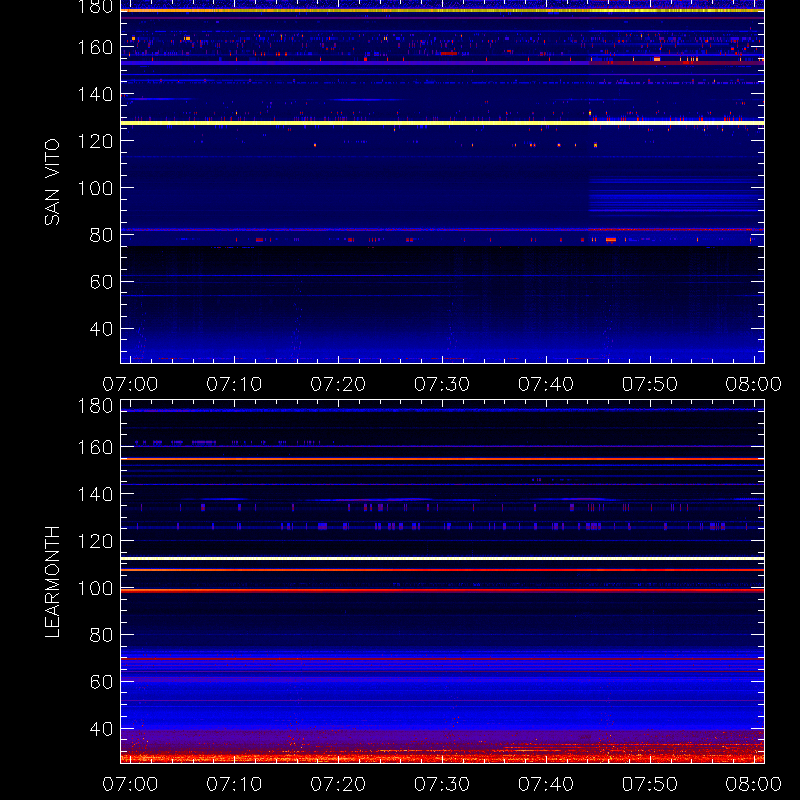800x800 pixels.
Task: Select the 40 tick label on SAN VITO axis
Action: 101,329
